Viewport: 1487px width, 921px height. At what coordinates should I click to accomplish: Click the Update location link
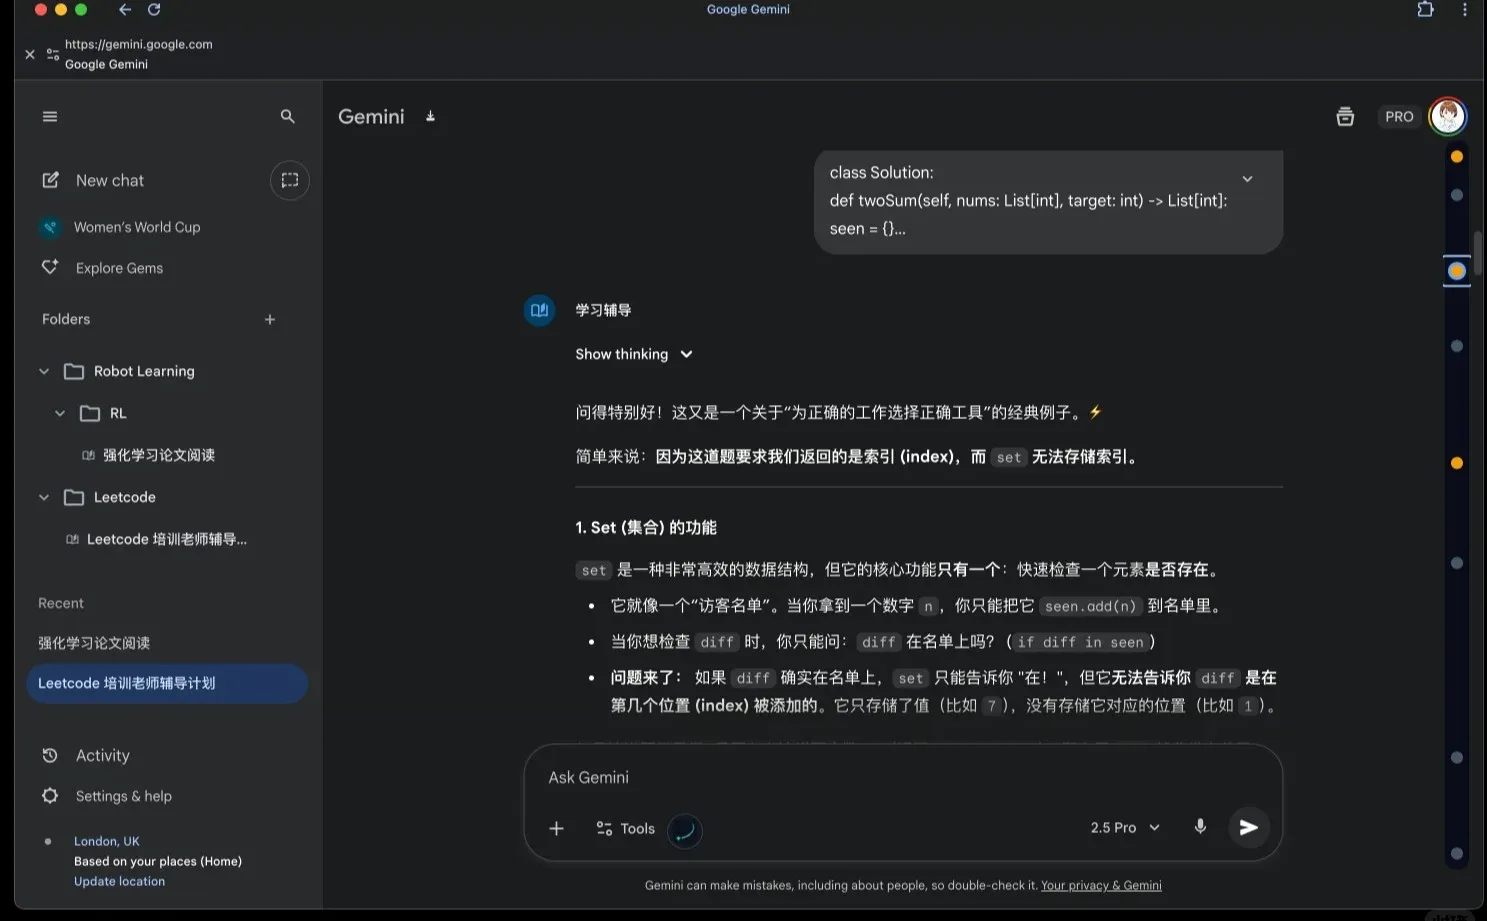(119, 881)
